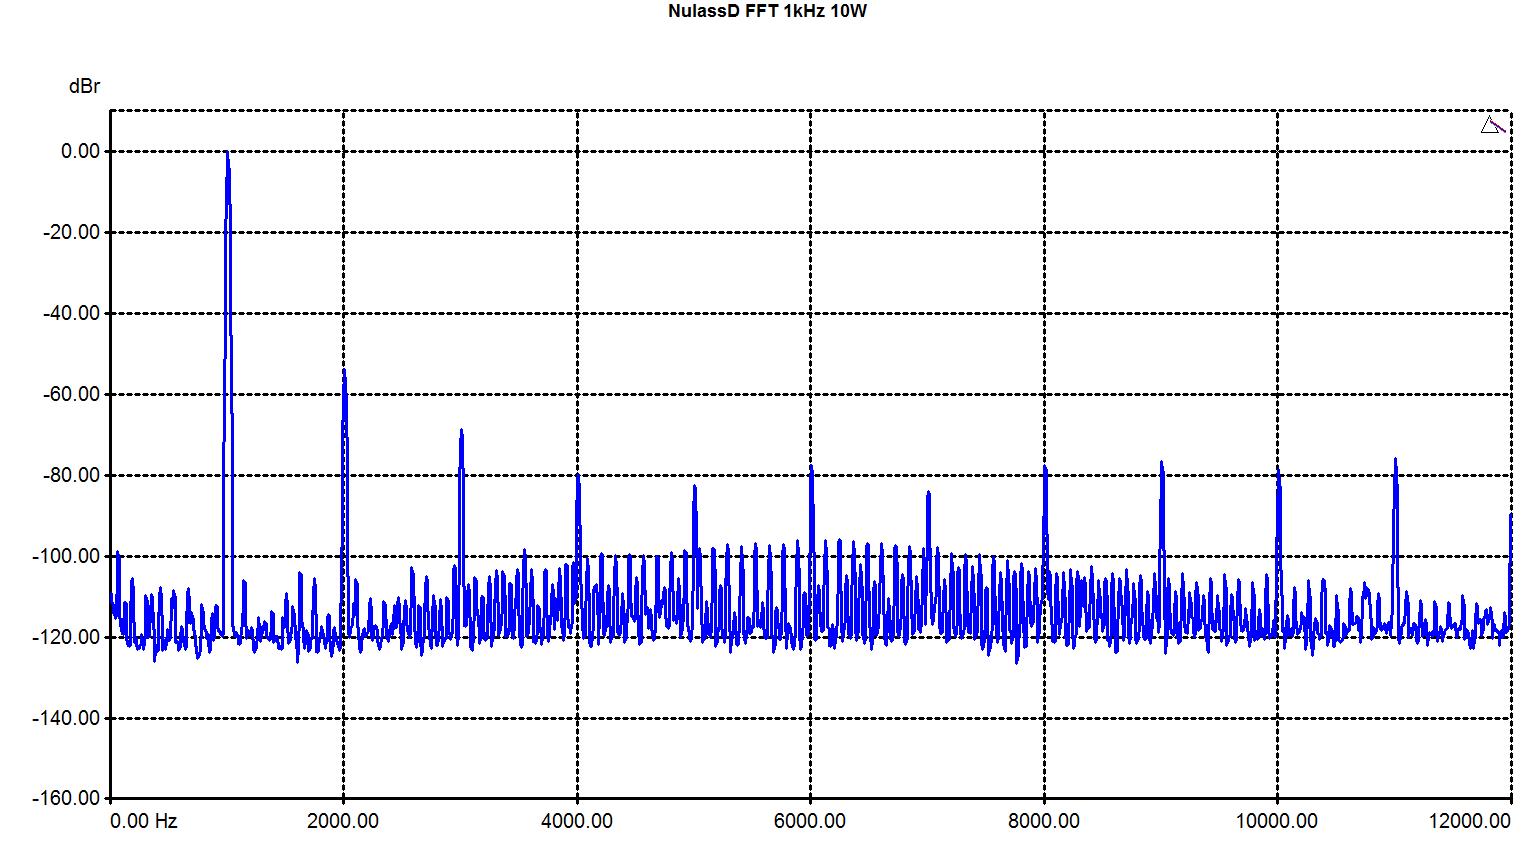This screenshot has height=866, width=1538.
Task: Click the dBr axis unit label
Action: pyautogui.click(x=84, y=87)
